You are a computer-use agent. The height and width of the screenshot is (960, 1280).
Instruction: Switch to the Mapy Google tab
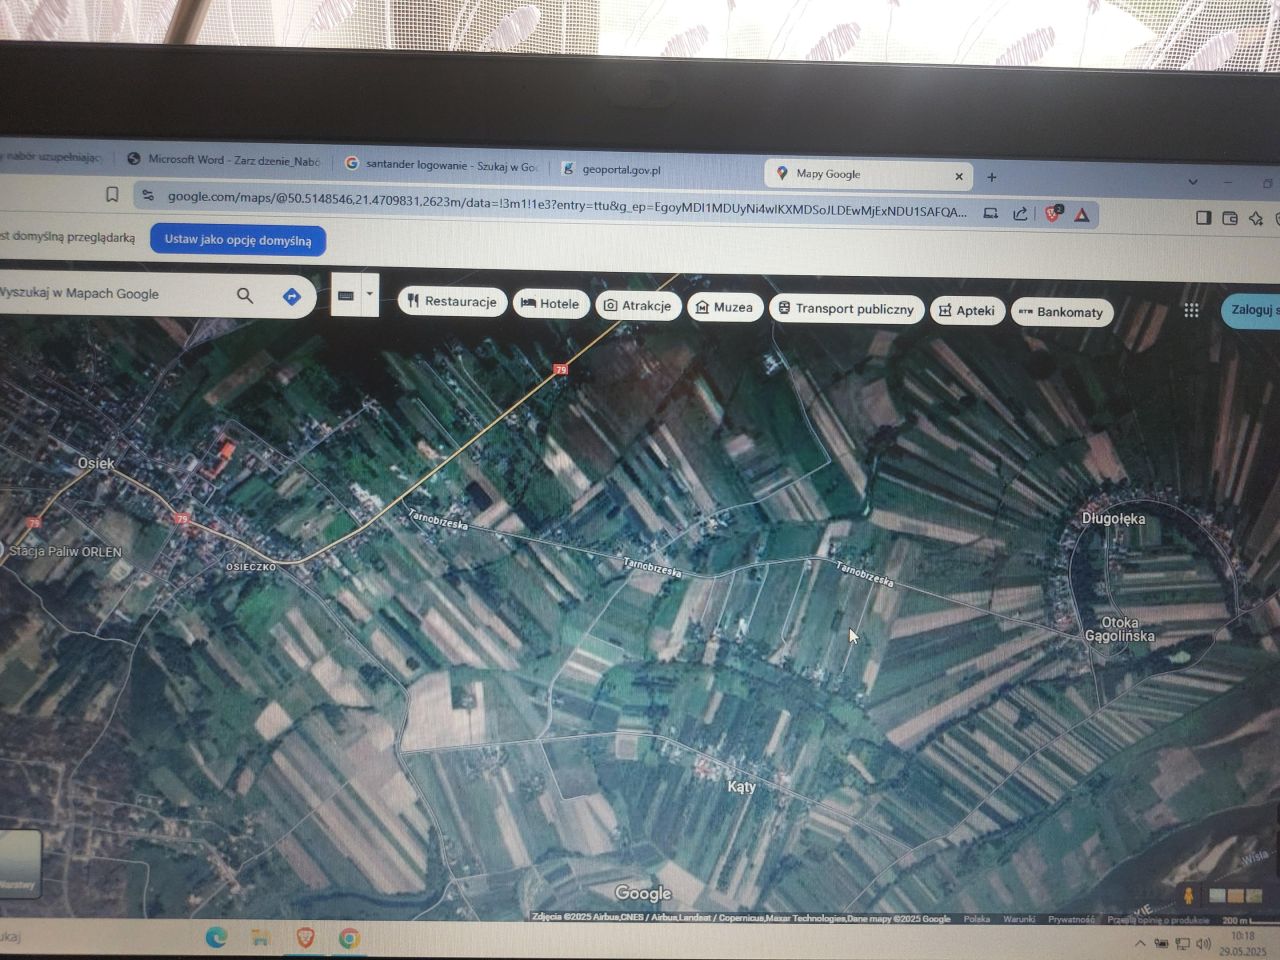click(x=831, y=174)
